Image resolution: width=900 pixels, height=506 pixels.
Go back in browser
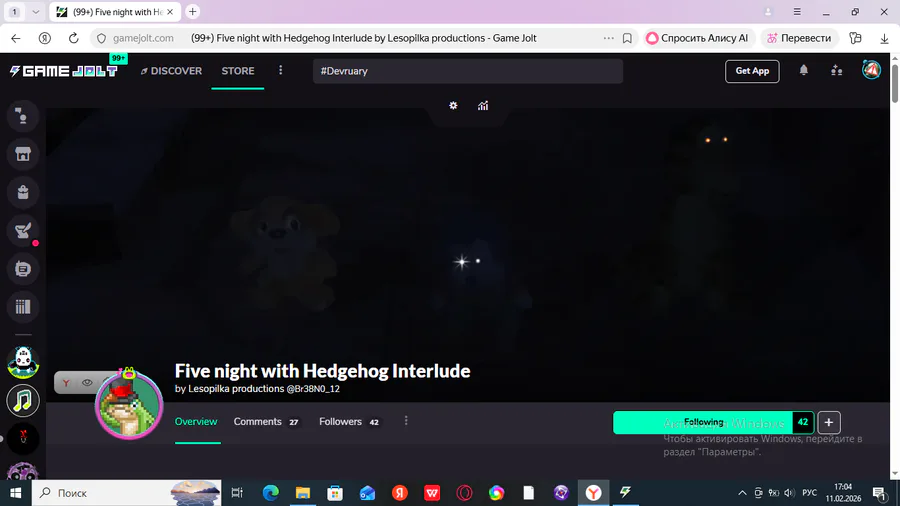15,38
